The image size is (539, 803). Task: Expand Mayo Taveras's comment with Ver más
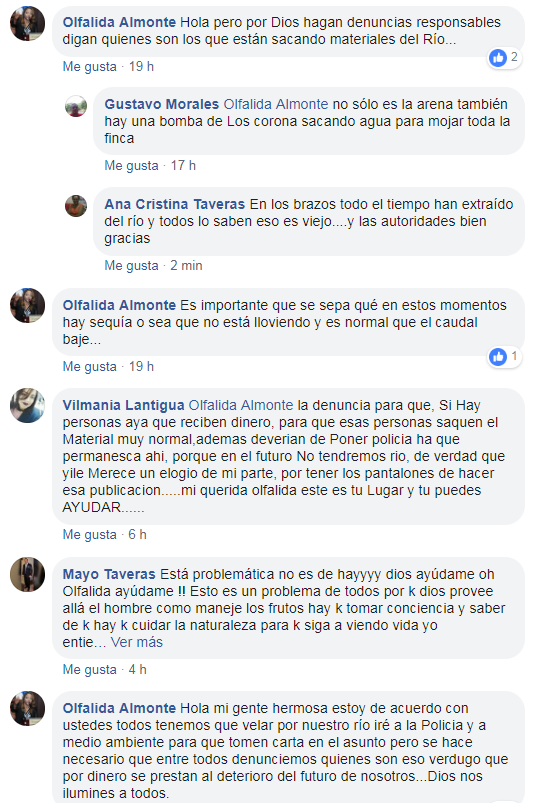pos(136,642)
